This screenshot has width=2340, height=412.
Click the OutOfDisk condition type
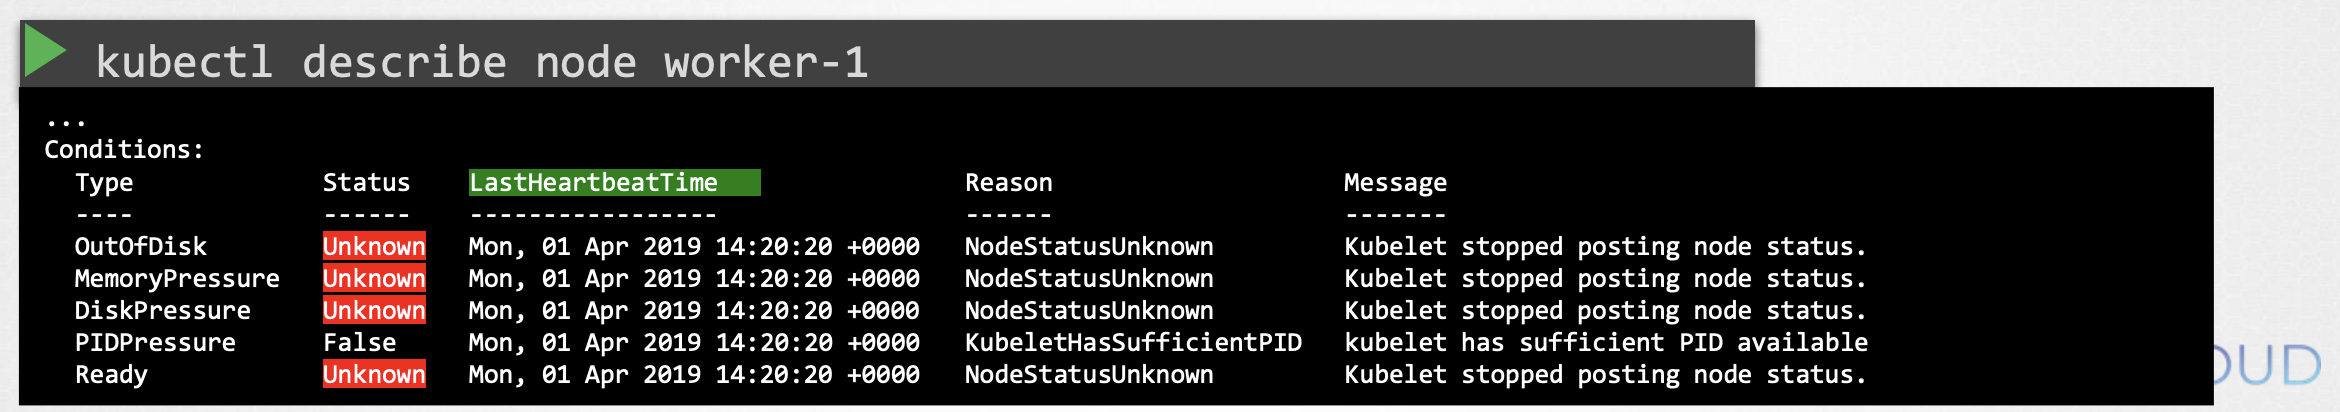point(141,246)
